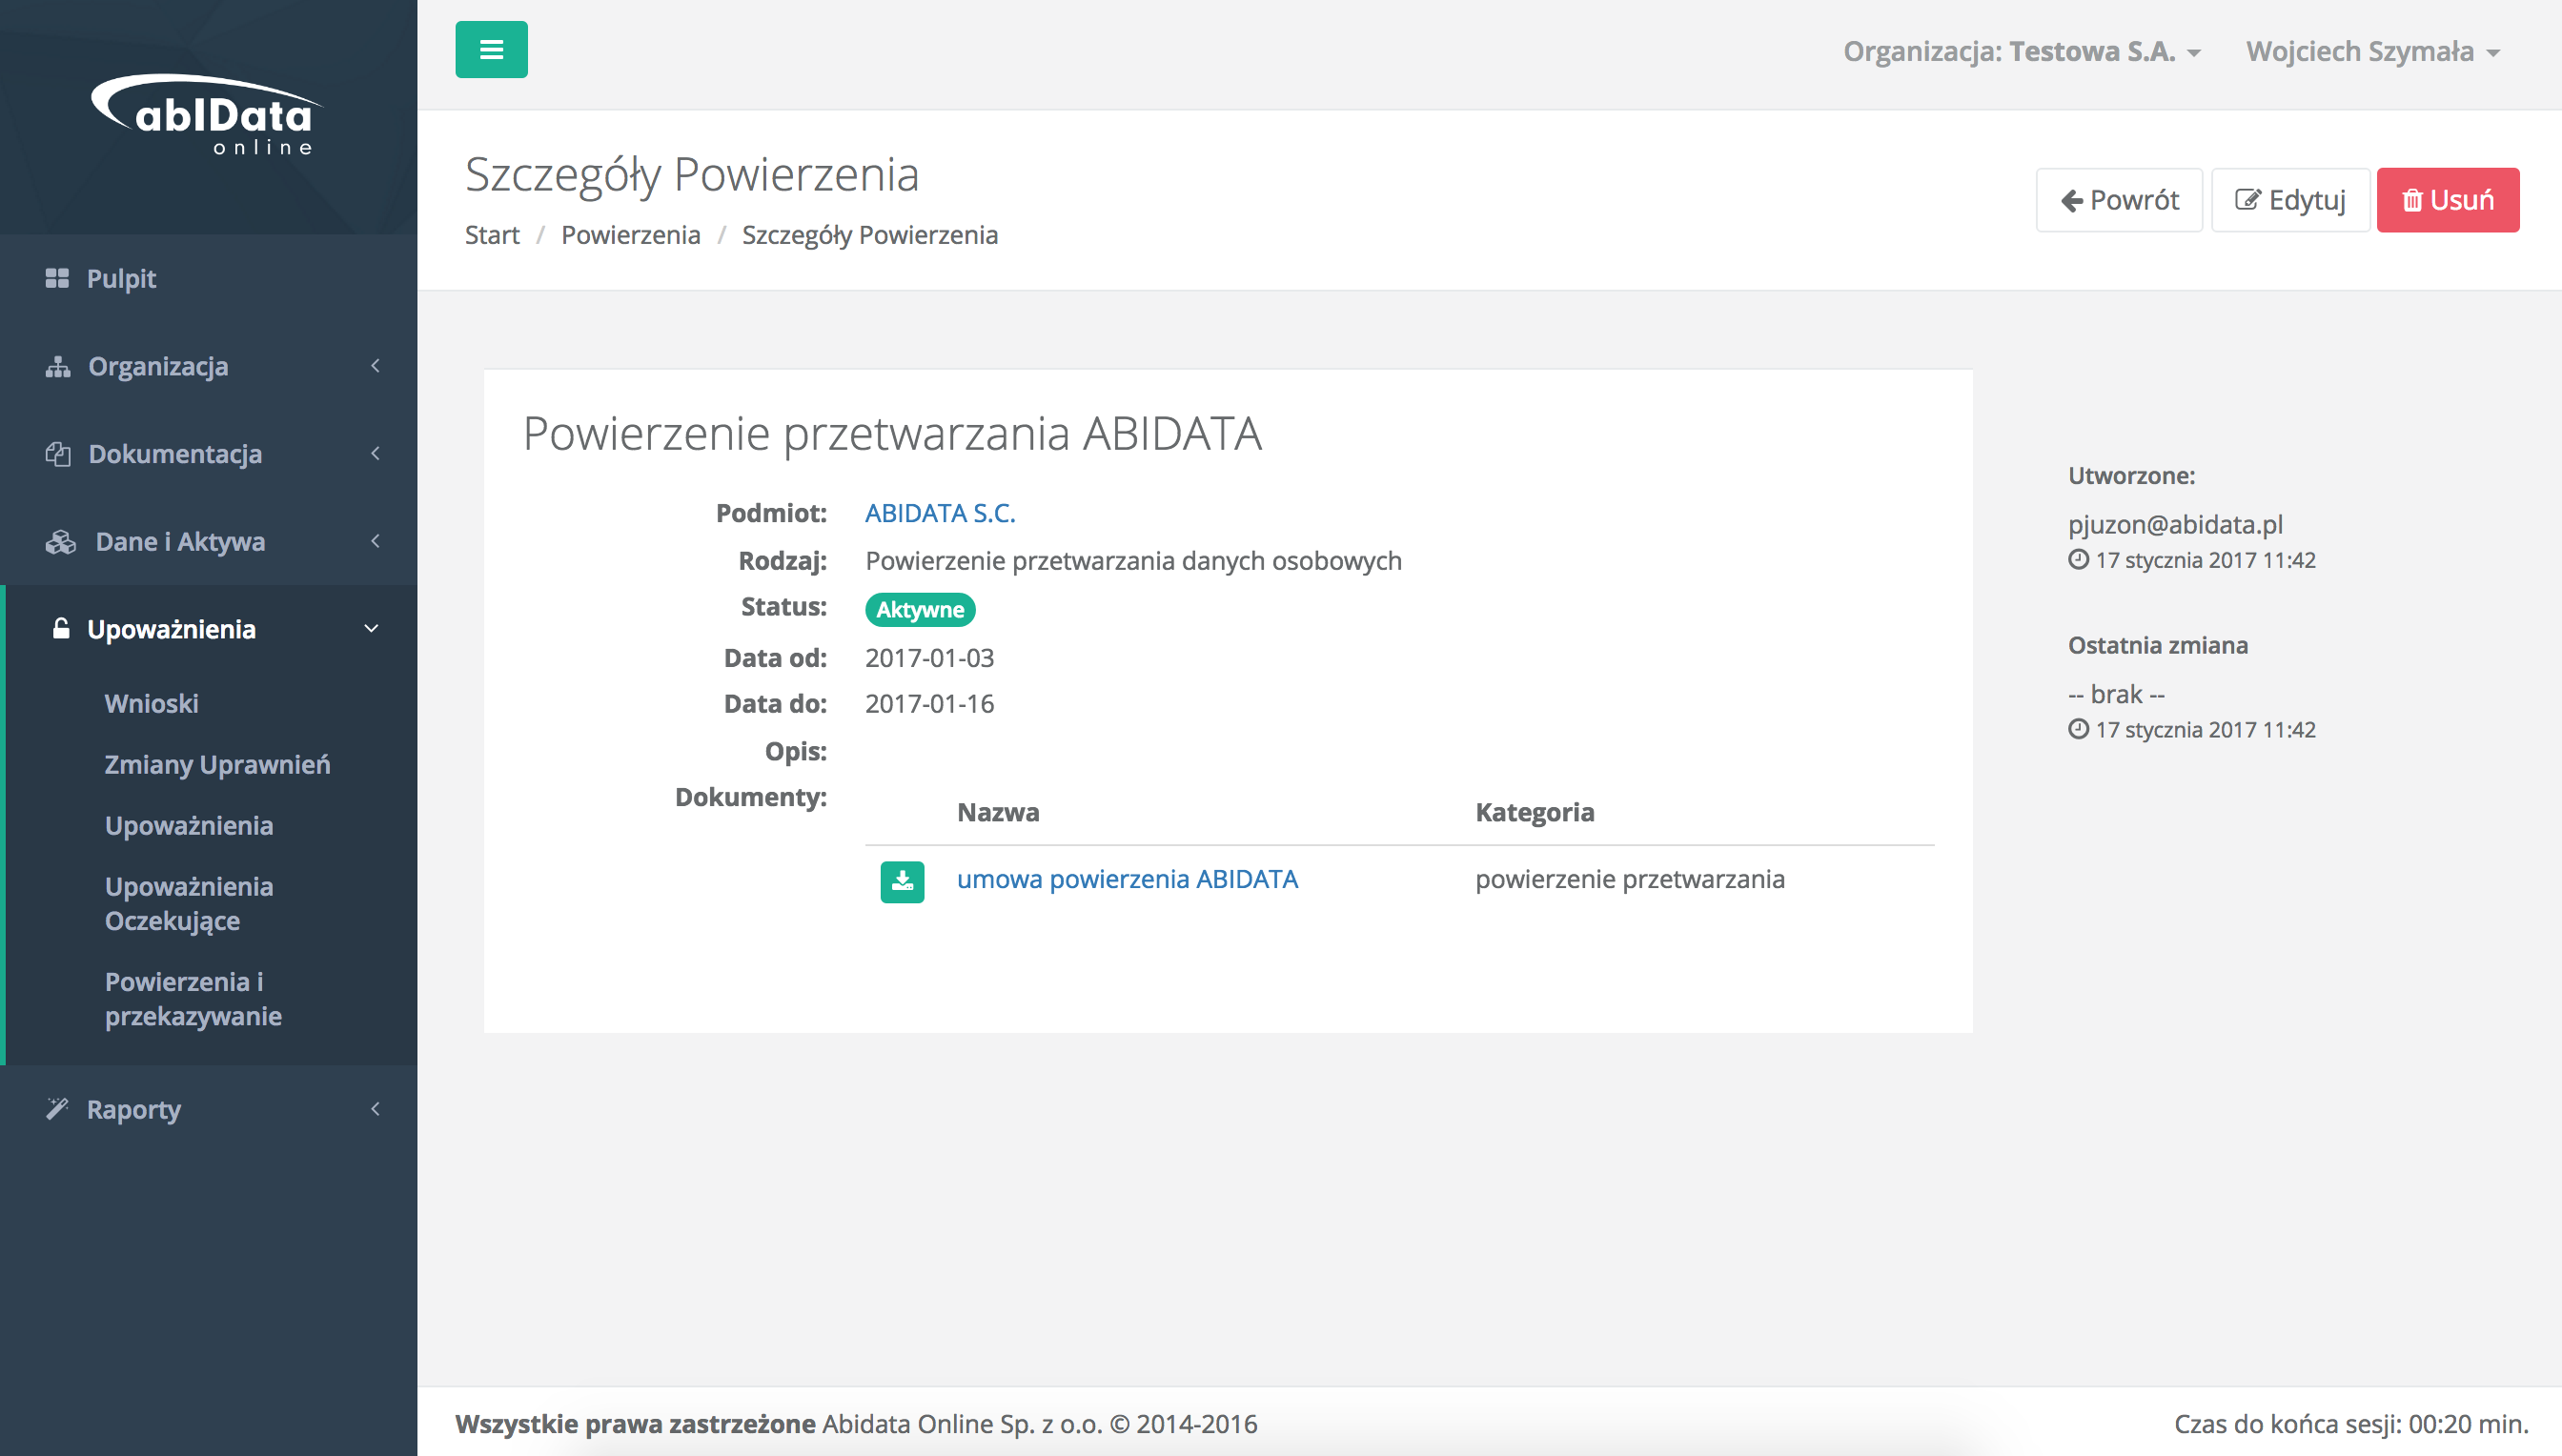Click the Data od value 2017-01-03
2562x1456 pixels.
(929, 658)
